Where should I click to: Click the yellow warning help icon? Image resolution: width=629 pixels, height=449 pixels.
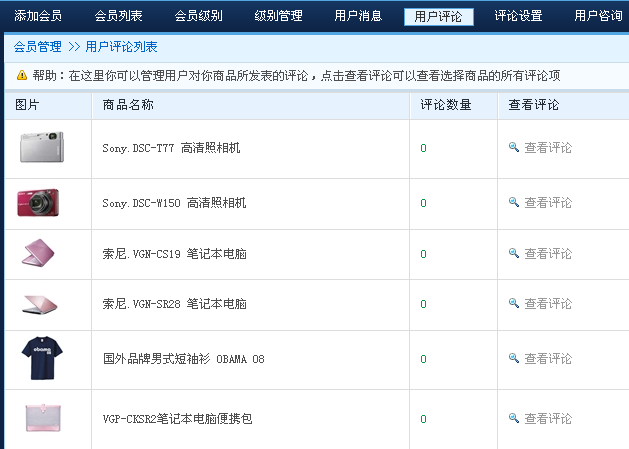[22, 75]
